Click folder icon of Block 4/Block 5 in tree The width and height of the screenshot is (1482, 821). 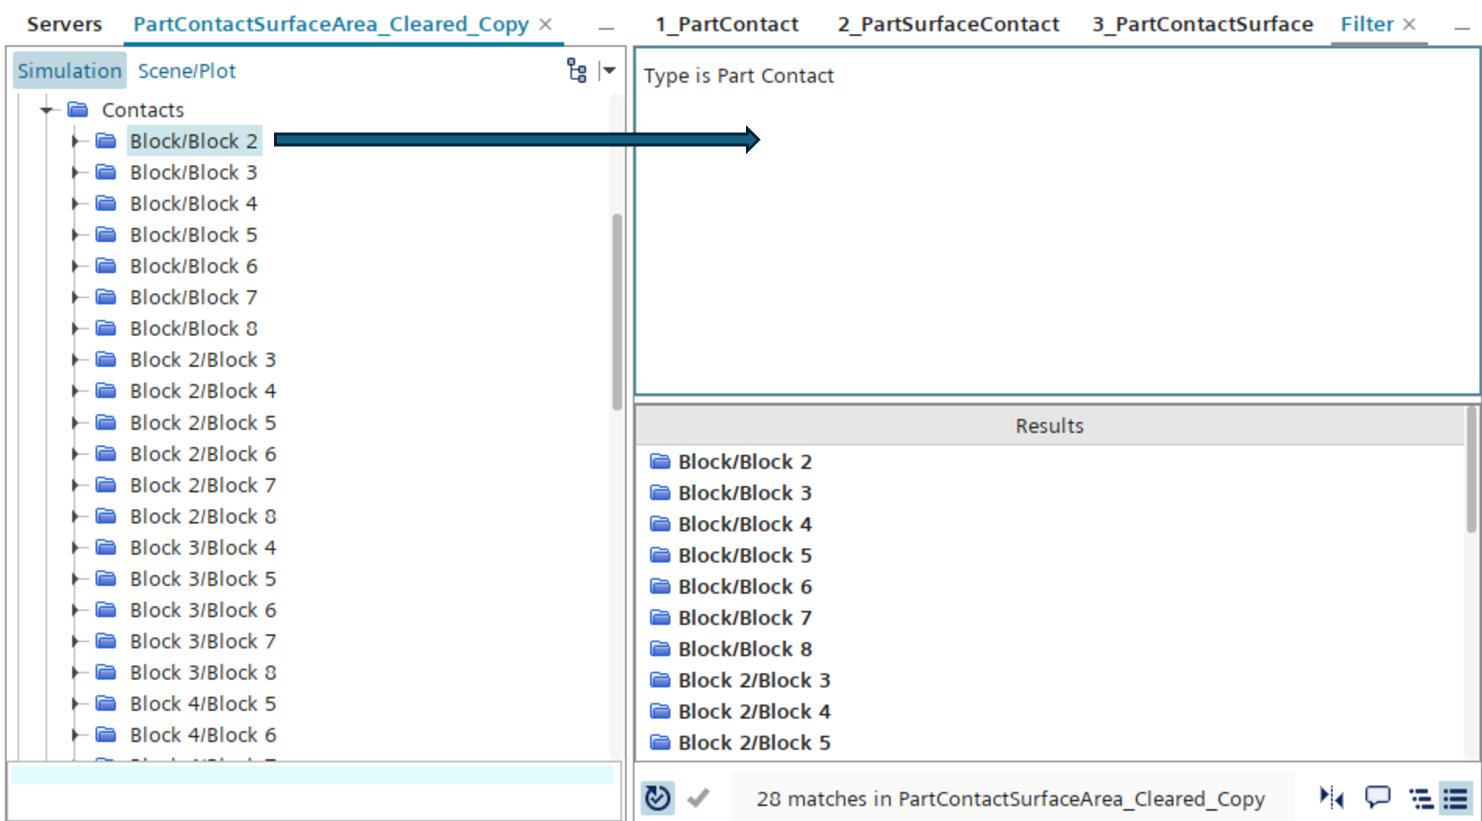[106, 703]
